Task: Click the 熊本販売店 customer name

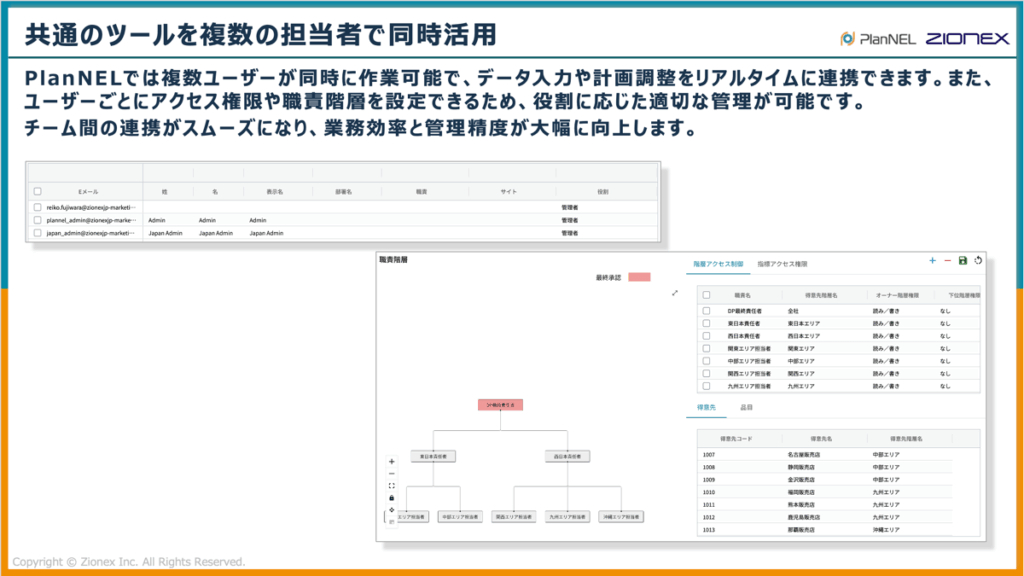Action: [x=801, y=504]
